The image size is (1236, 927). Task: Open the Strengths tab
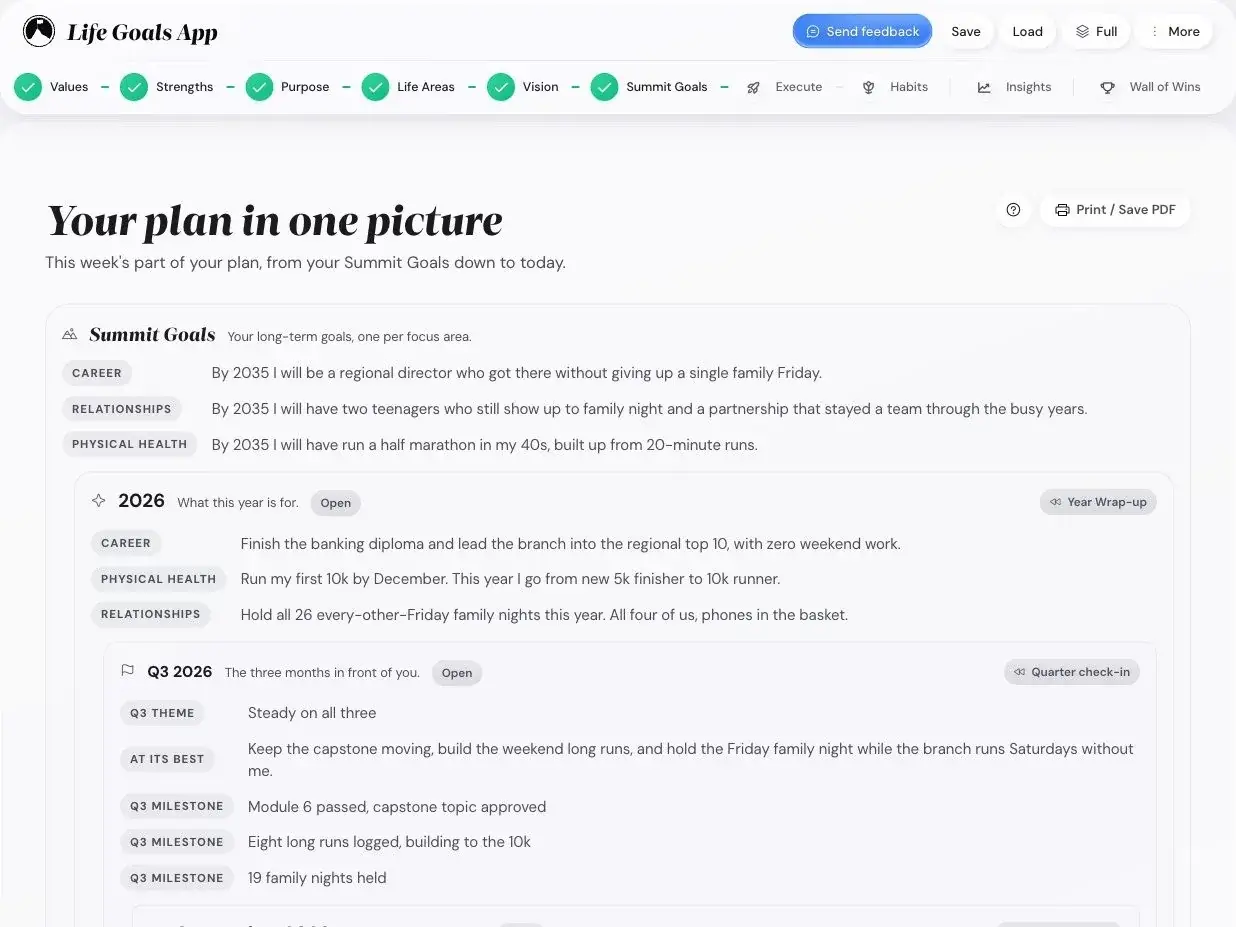[x=167, y=87]
